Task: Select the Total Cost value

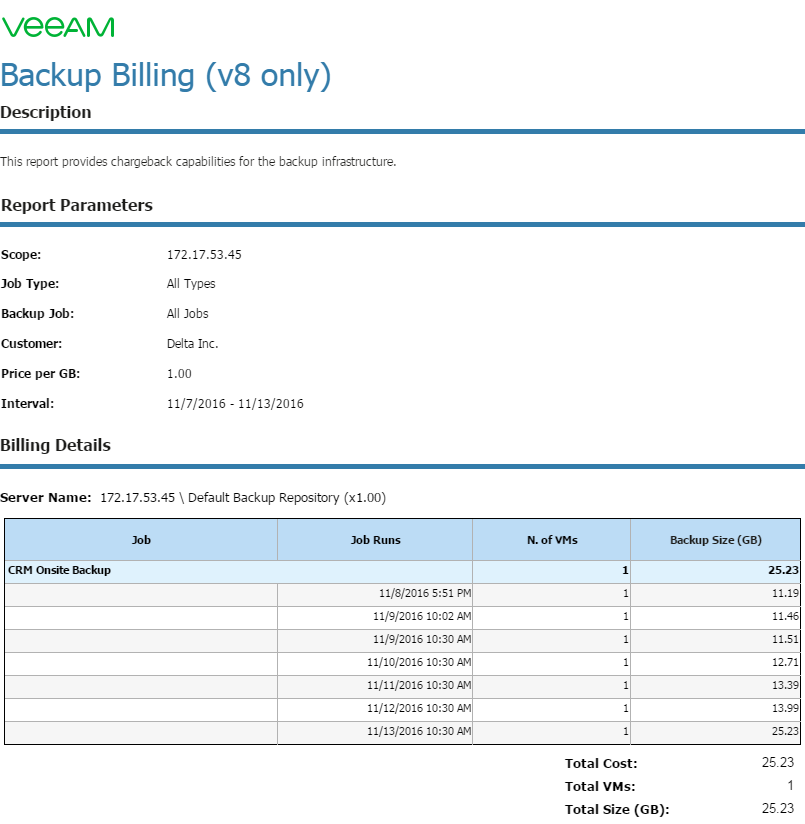Action: 778,763
